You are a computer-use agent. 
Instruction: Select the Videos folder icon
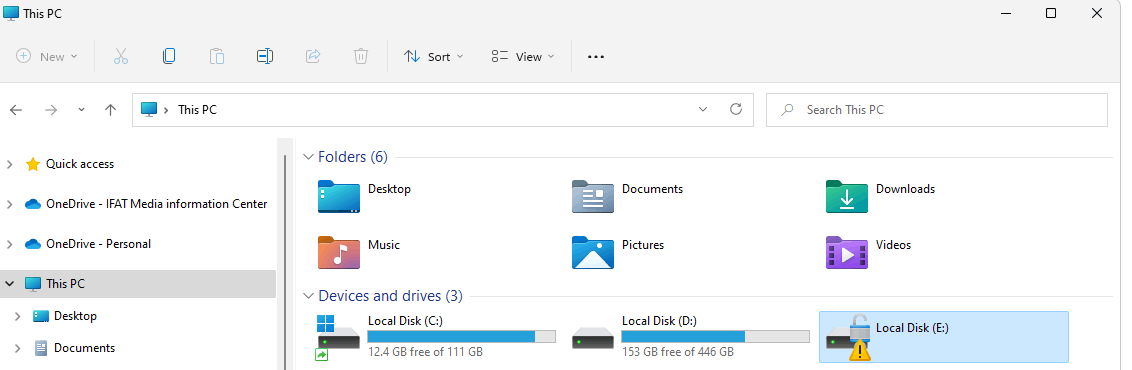(847, 252)
